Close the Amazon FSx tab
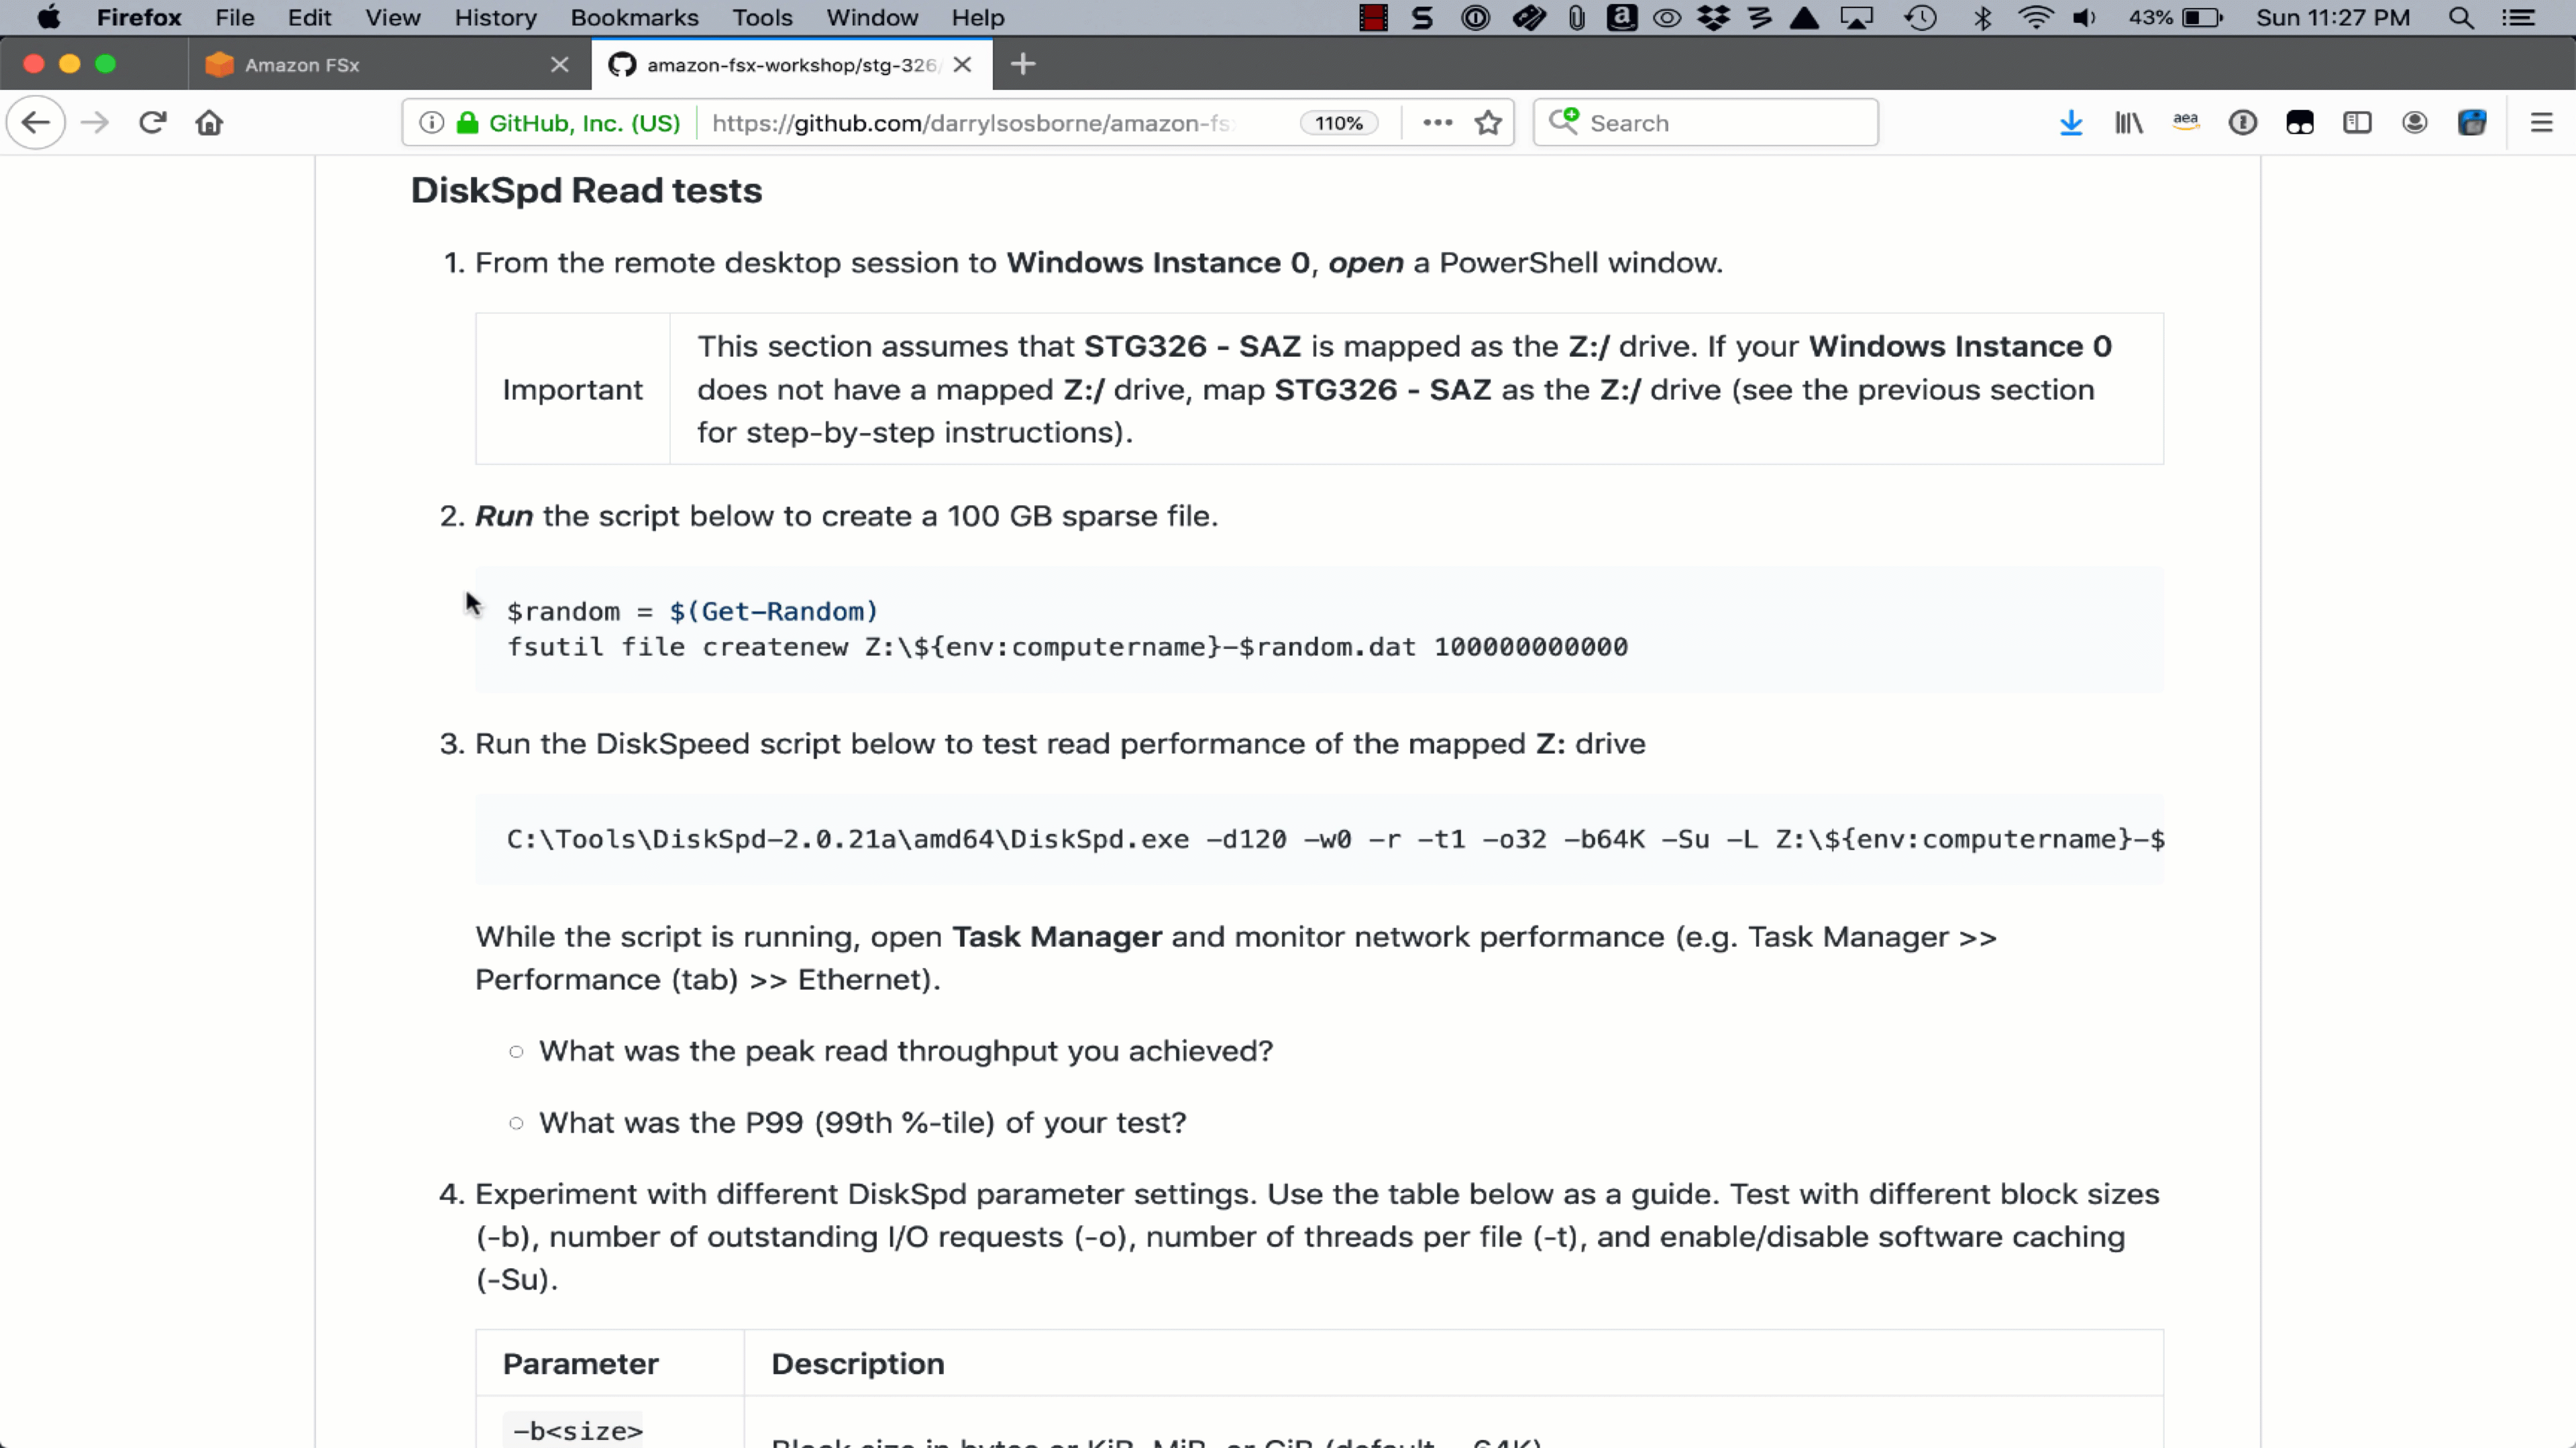 [x=559, y=64]
